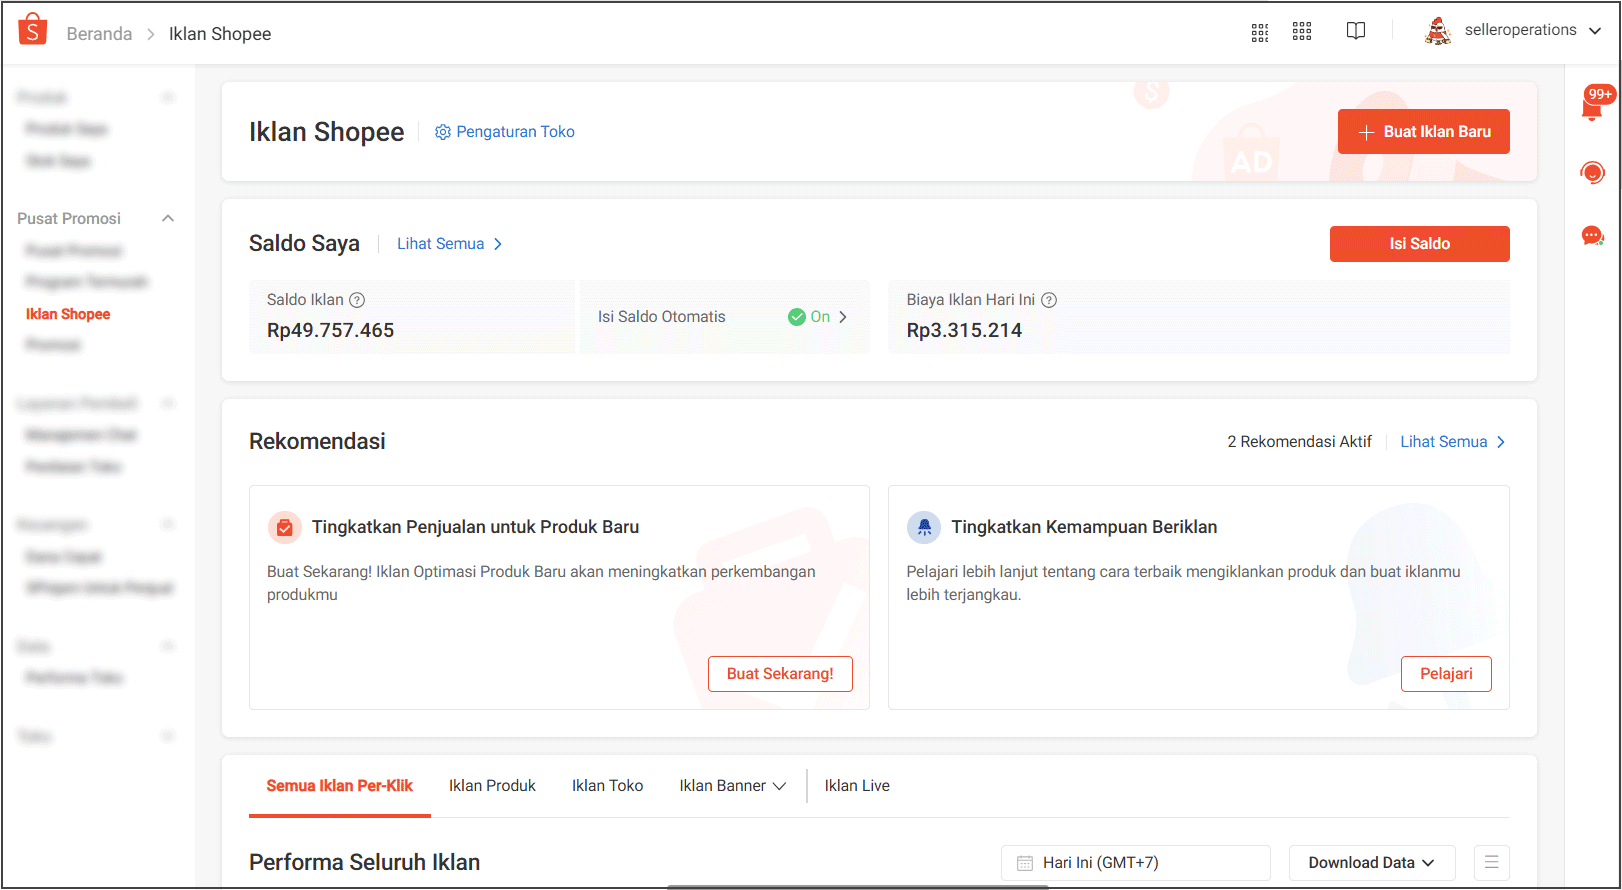Click Lihat Semua next to Saldo Saya
Viewport: 1622px width, 890px height.
pos(450,244)
